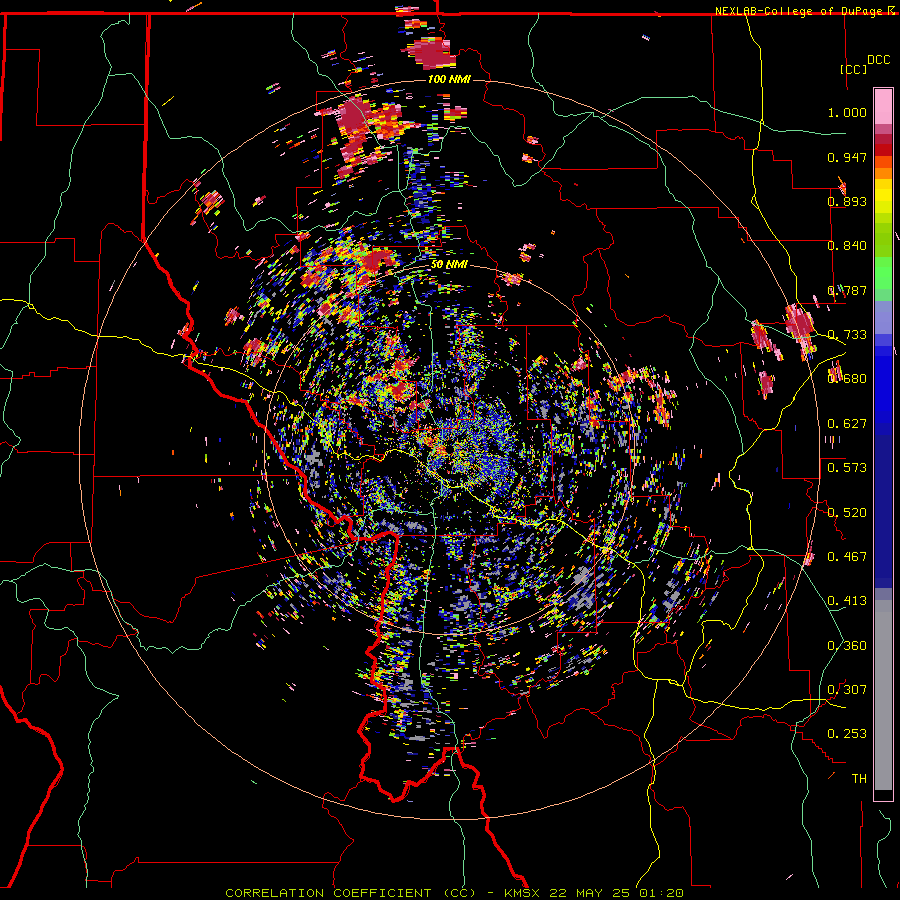This screenshot has width=900, height=900.
Task: Click the 50 NMI range ring label
Action: [449, 265]
